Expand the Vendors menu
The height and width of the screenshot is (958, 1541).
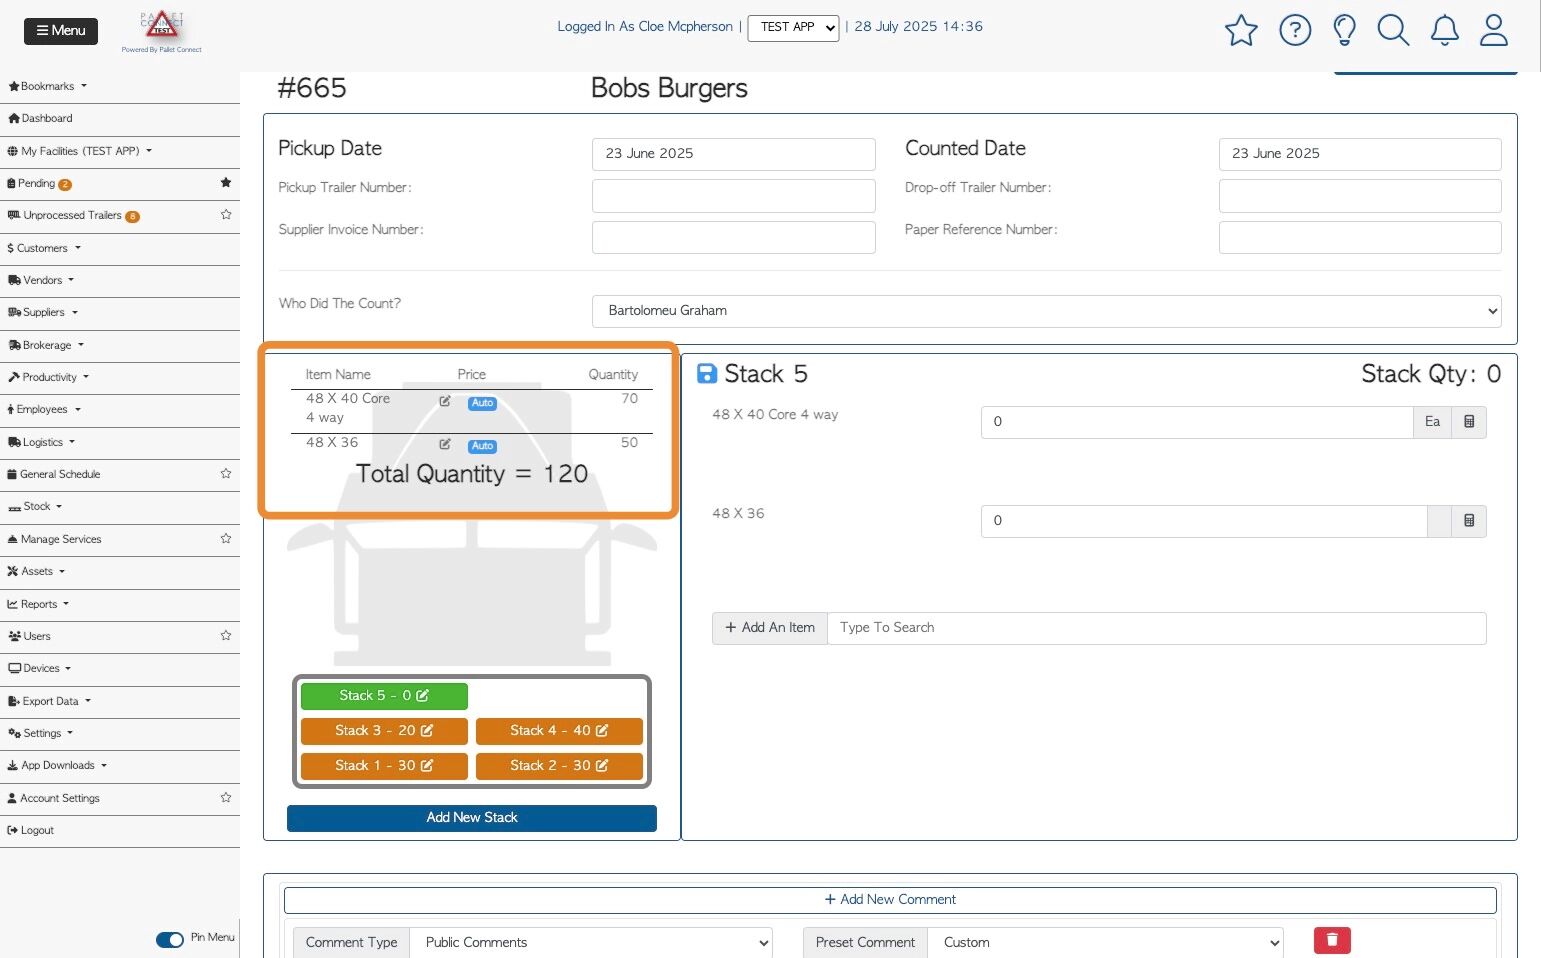(41, 280)
